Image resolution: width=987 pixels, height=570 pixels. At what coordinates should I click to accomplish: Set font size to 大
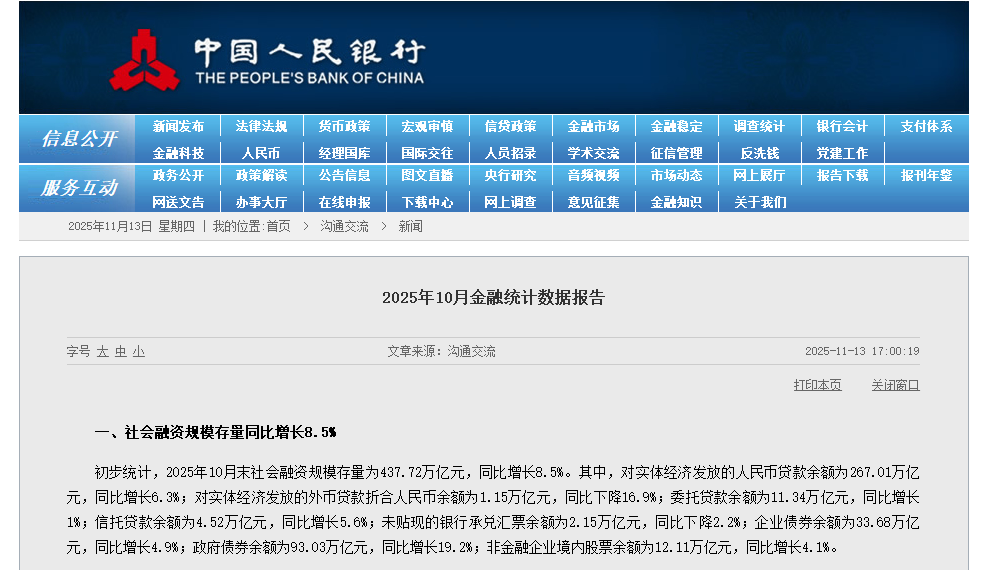tap(103, 352)
